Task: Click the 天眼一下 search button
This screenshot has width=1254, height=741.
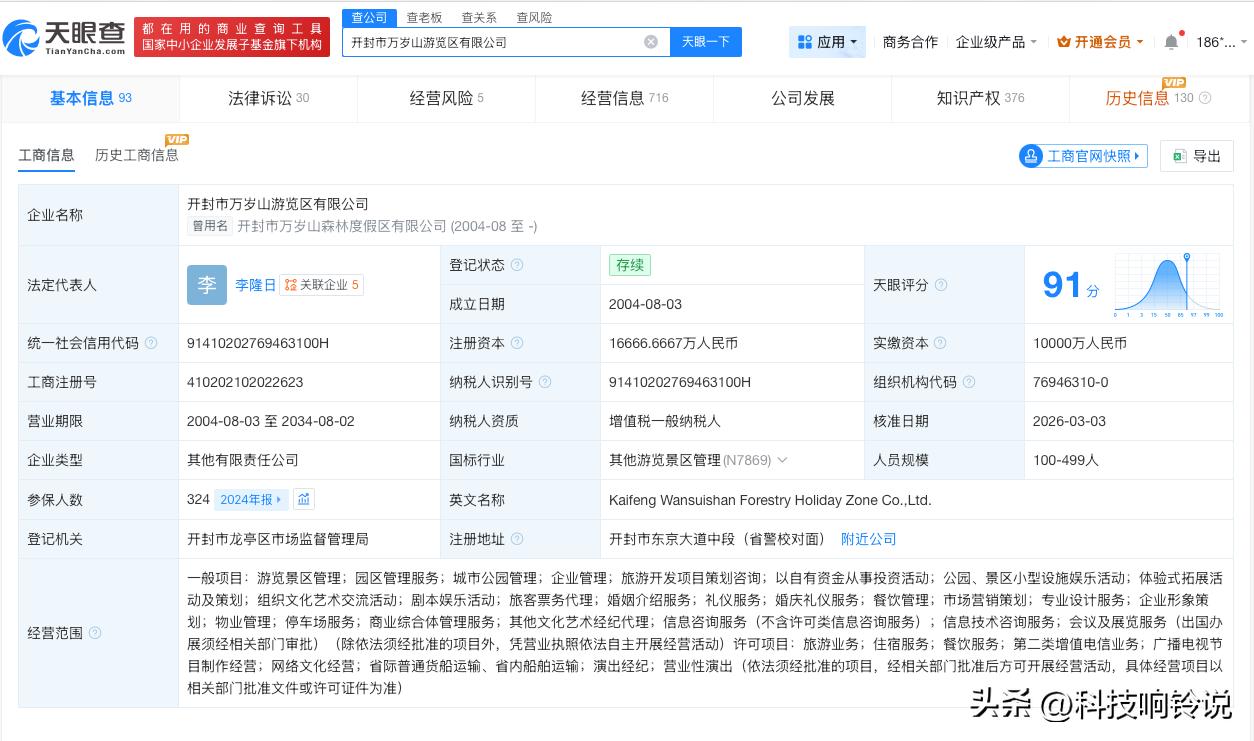Action: click(706, 42)
